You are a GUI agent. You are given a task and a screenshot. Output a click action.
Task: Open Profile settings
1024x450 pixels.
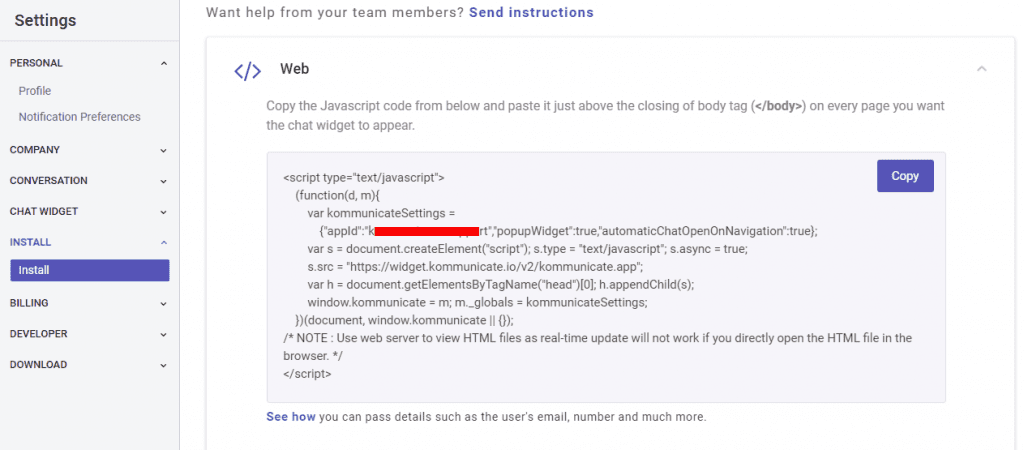point(35,91)
